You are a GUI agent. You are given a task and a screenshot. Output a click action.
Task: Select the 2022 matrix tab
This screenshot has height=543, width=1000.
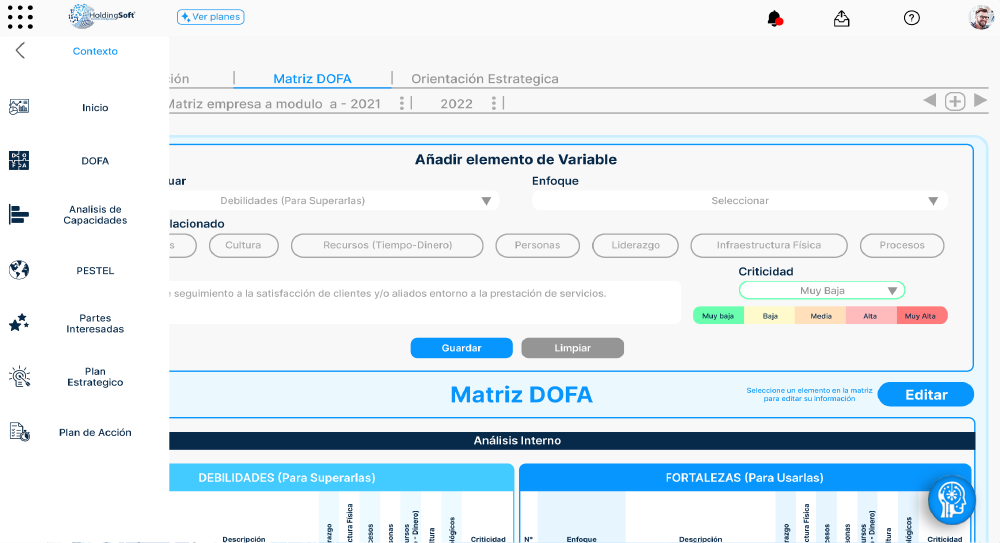click(457, 103)
